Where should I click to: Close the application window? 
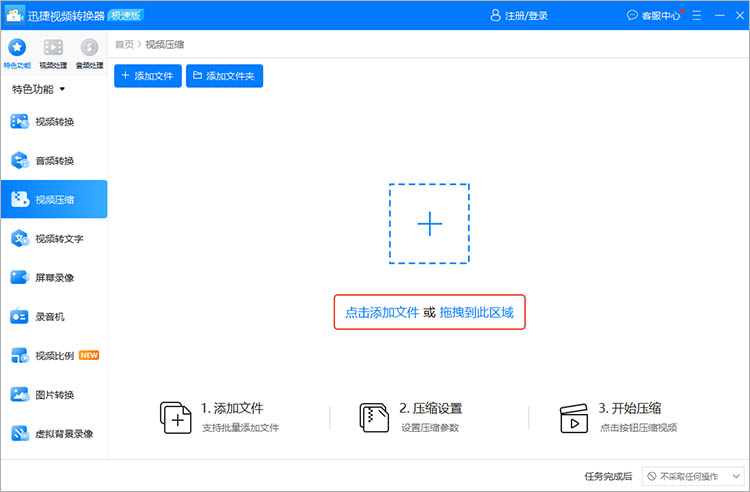coord(739,15)
